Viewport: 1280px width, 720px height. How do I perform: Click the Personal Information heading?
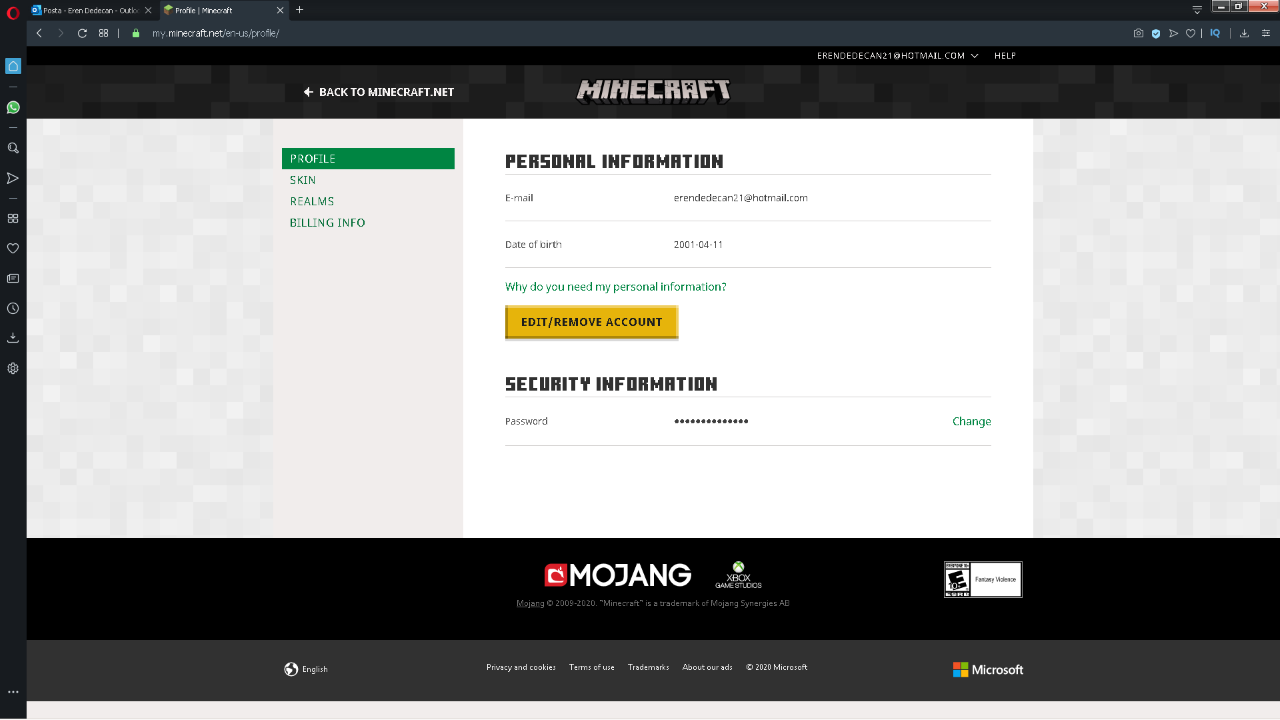(614, 161)
